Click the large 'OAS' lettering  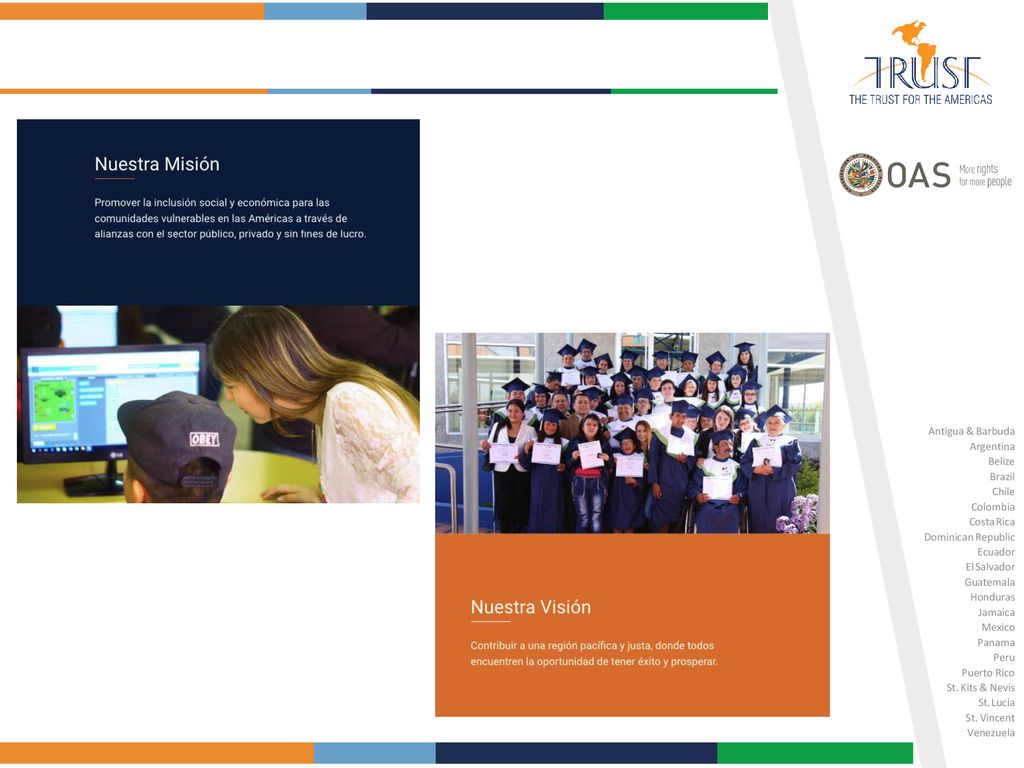918,175
